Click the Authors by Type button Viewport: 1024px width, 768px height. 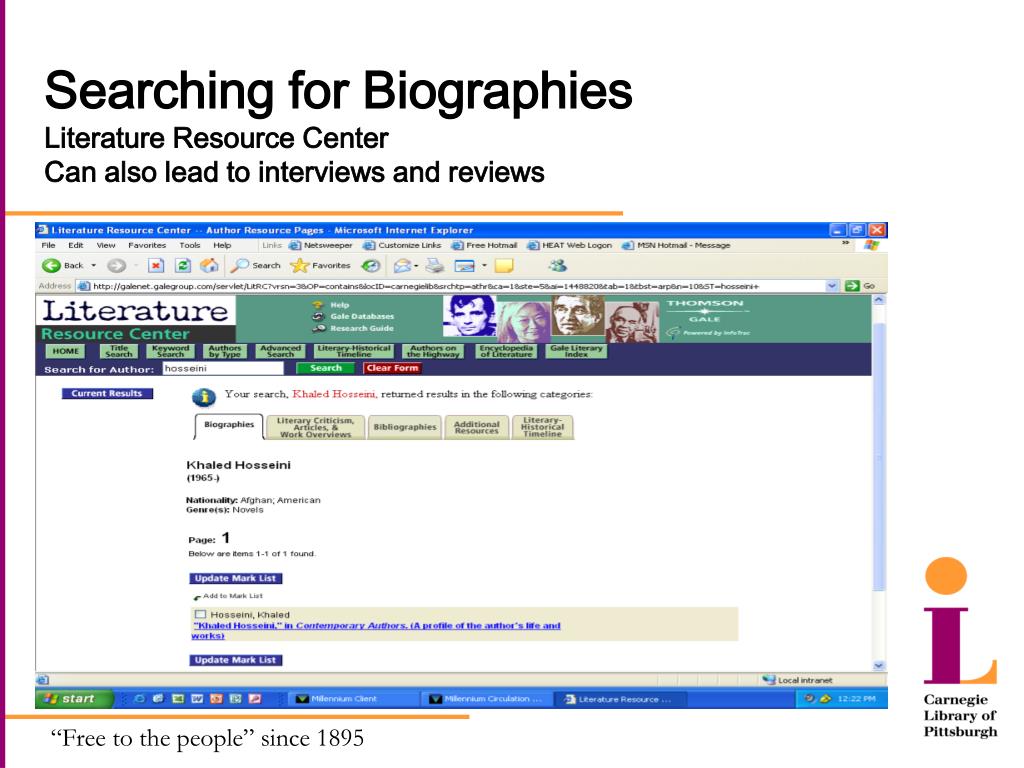225,351
